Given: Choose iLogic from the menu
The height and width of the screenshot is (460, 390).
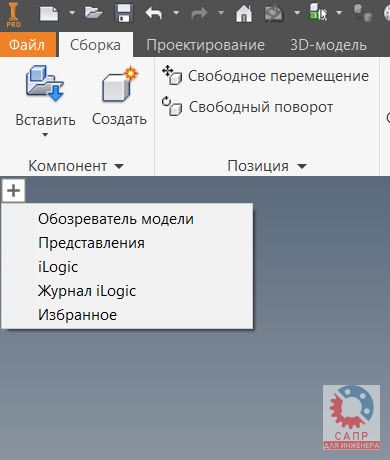Looking at the screenshot, I should tap(127, 267).
